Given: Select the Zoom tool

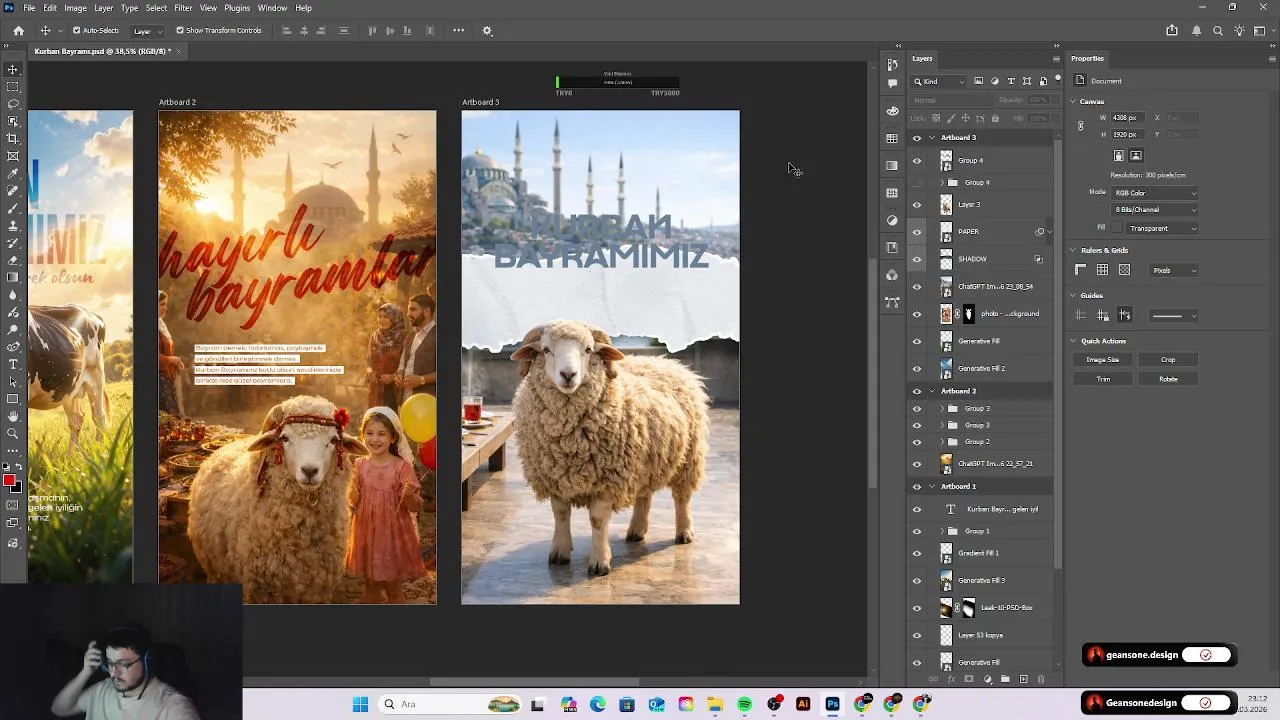Looking at the screenshot, I should (13, 433).
